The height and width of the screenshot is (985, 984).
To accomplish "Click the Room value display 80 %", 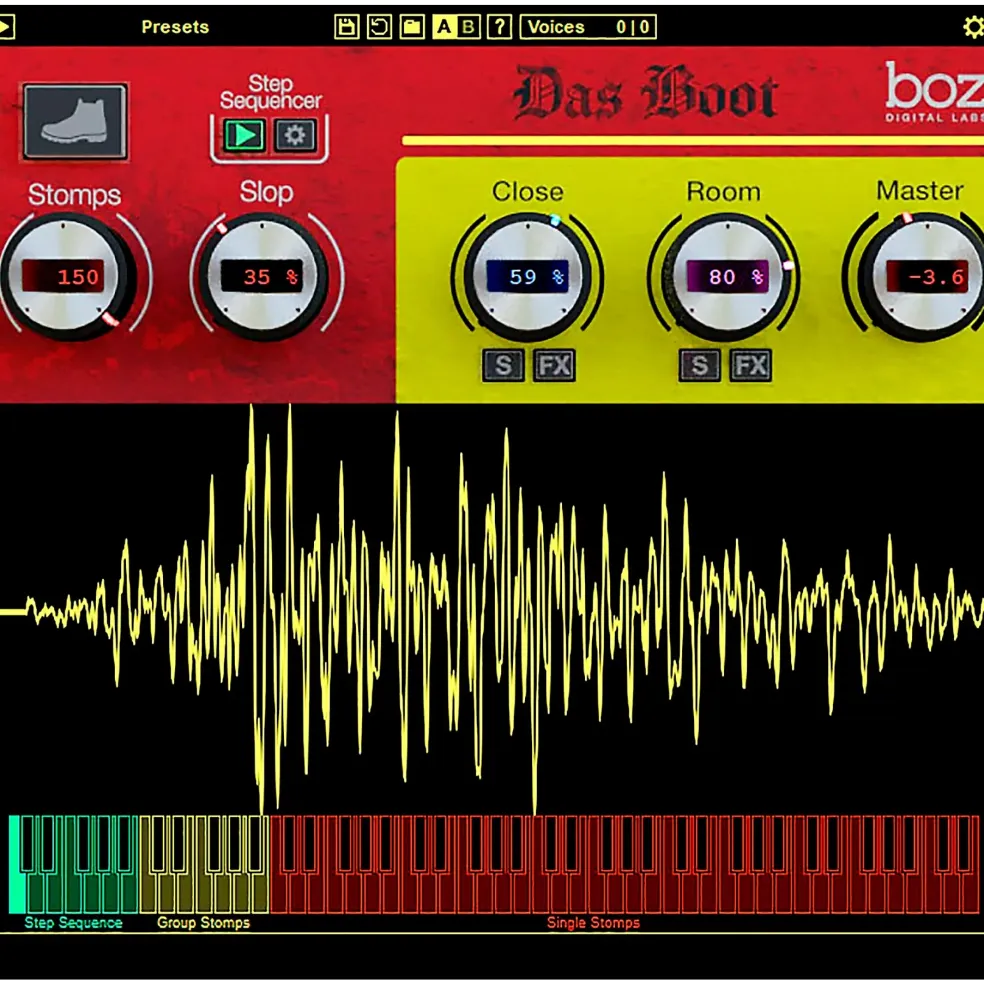I will pyautogui.click(x=727, y=276).
